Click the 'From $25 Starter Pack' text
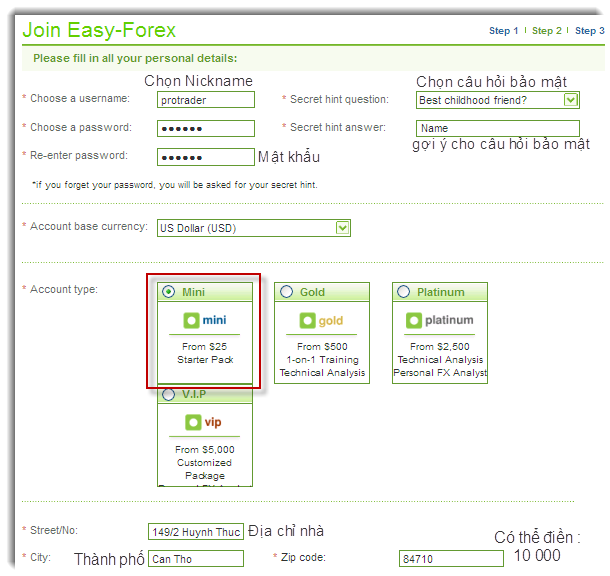Viewport: 610px width, 576px height. [x=205, y=353]
